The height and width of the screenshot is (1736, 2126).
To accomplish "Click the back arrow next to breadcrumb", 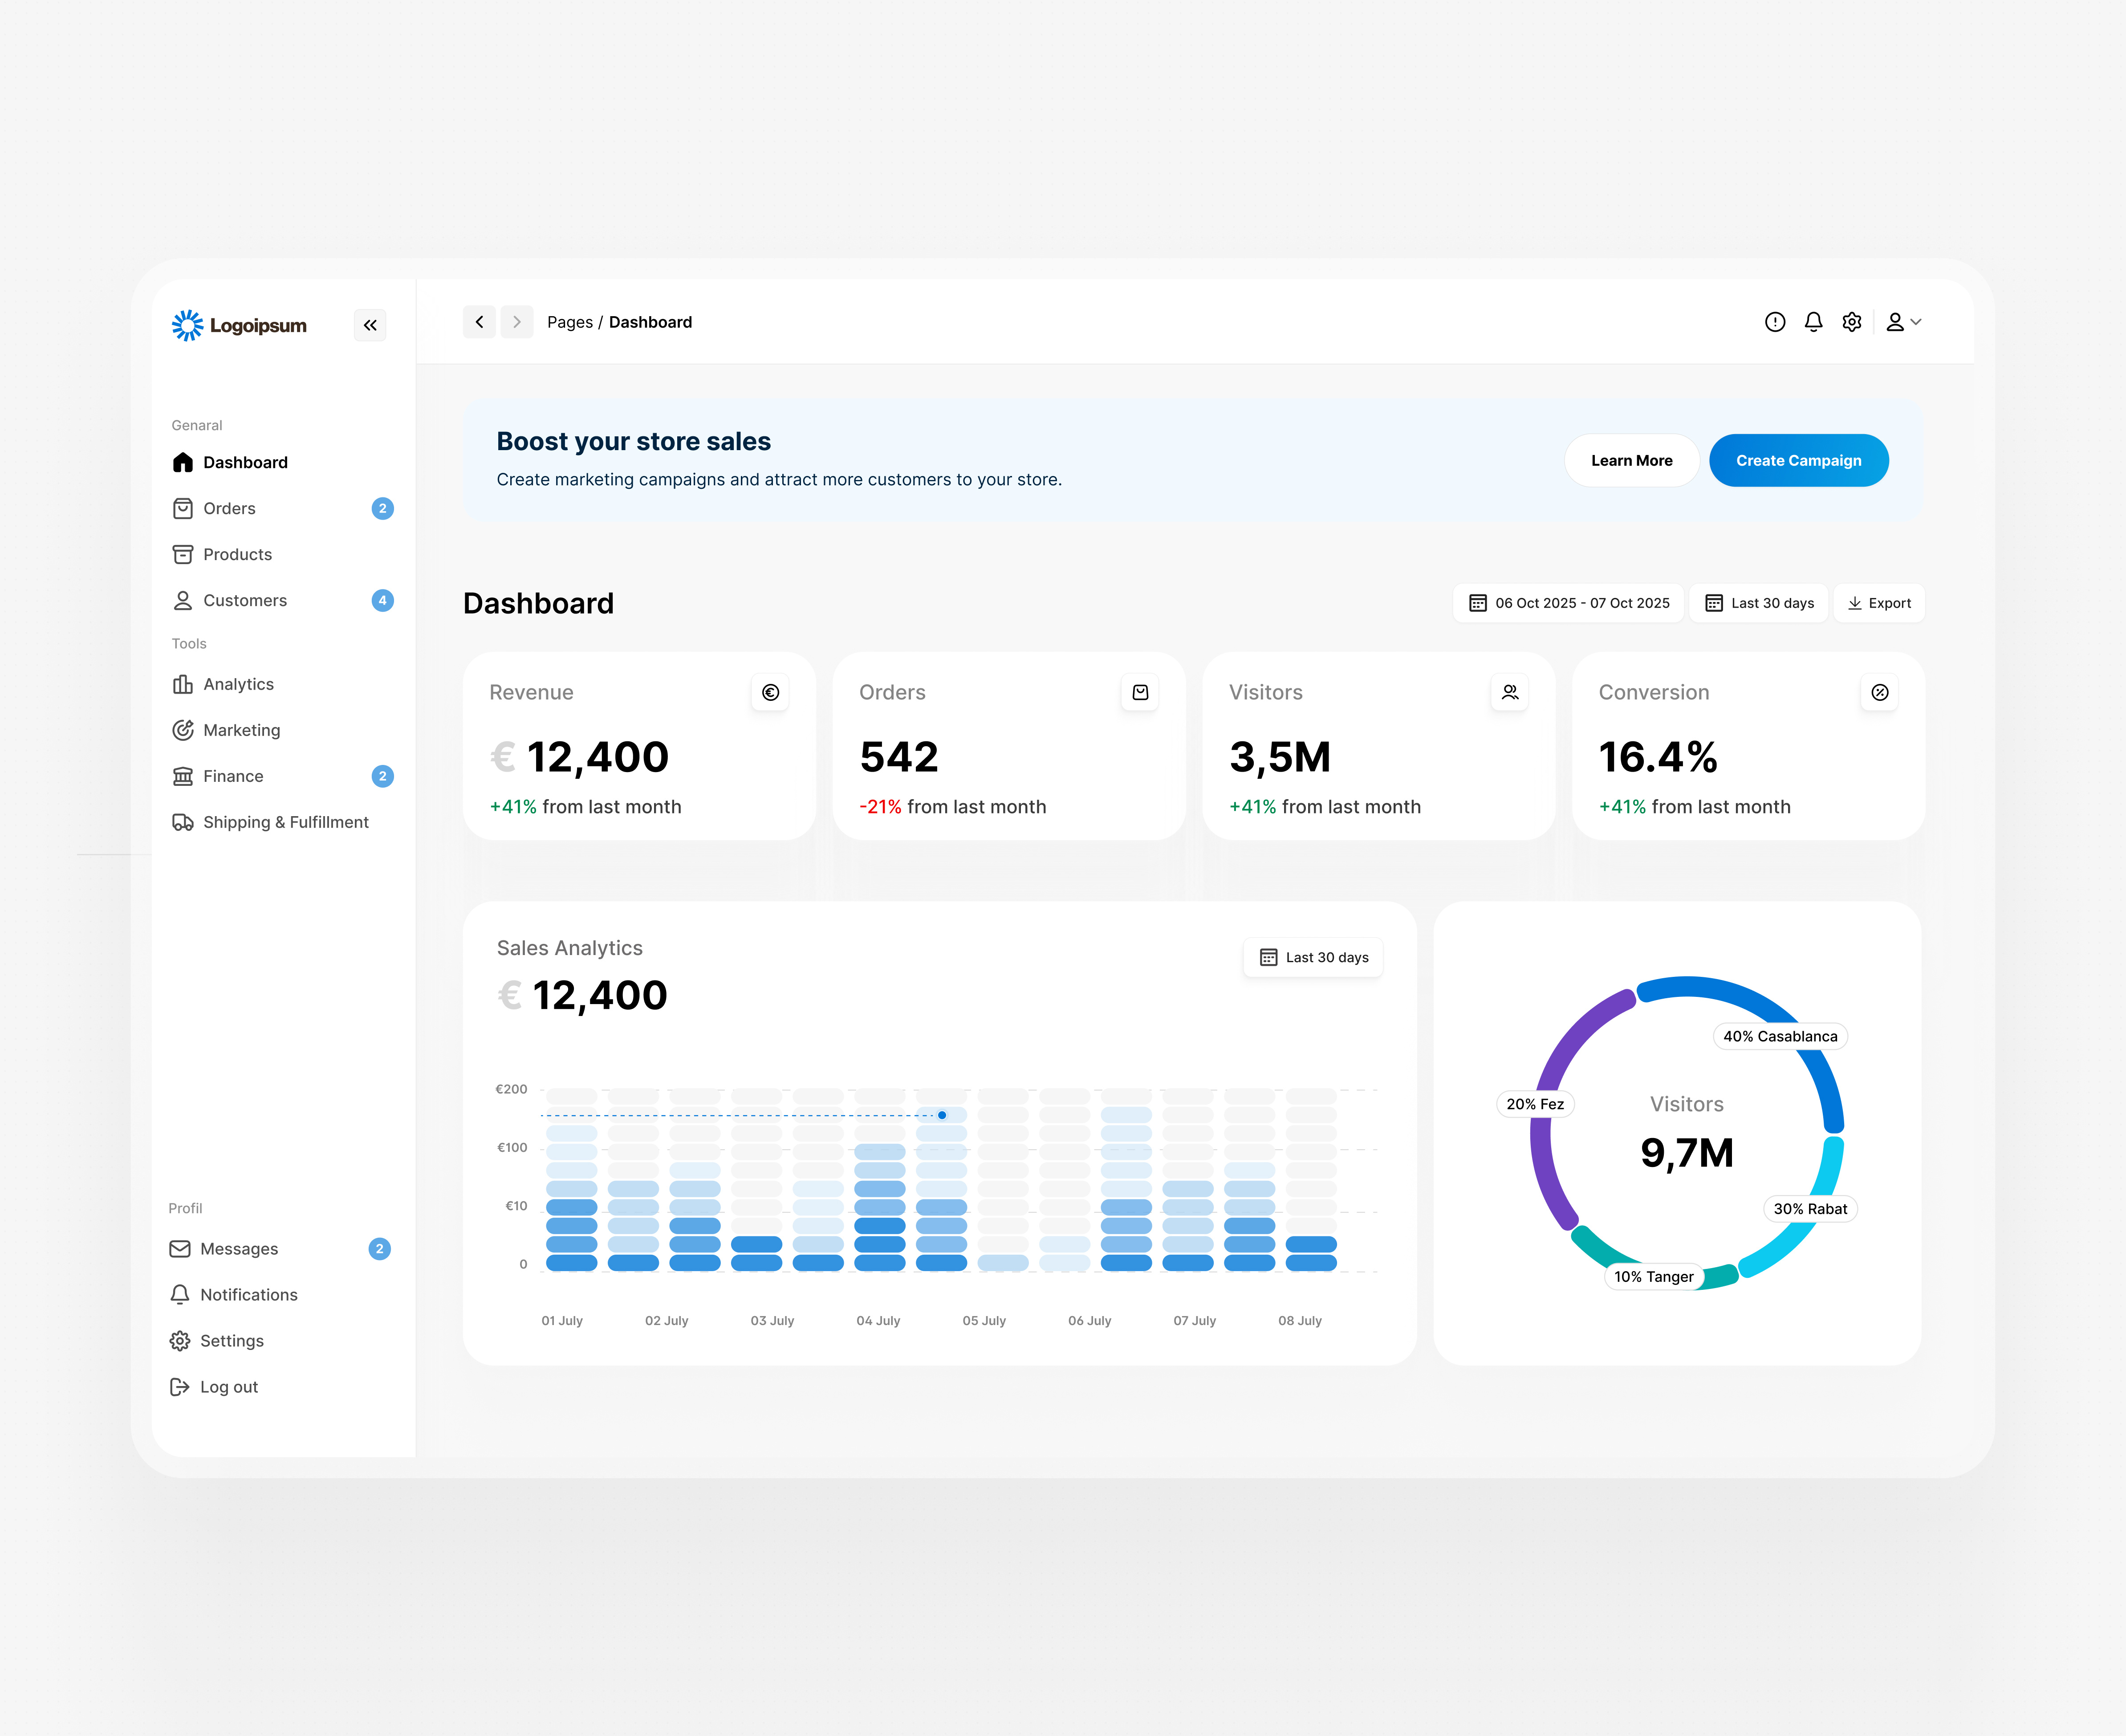I will coord(479,321).
